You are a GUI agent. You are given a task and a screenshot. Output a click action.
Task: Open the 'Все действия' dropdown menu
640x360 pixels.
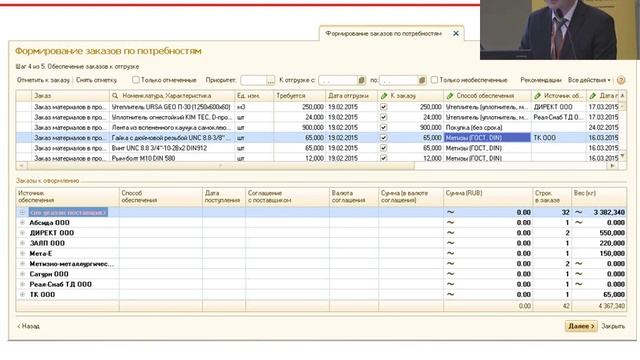[589, 80]
